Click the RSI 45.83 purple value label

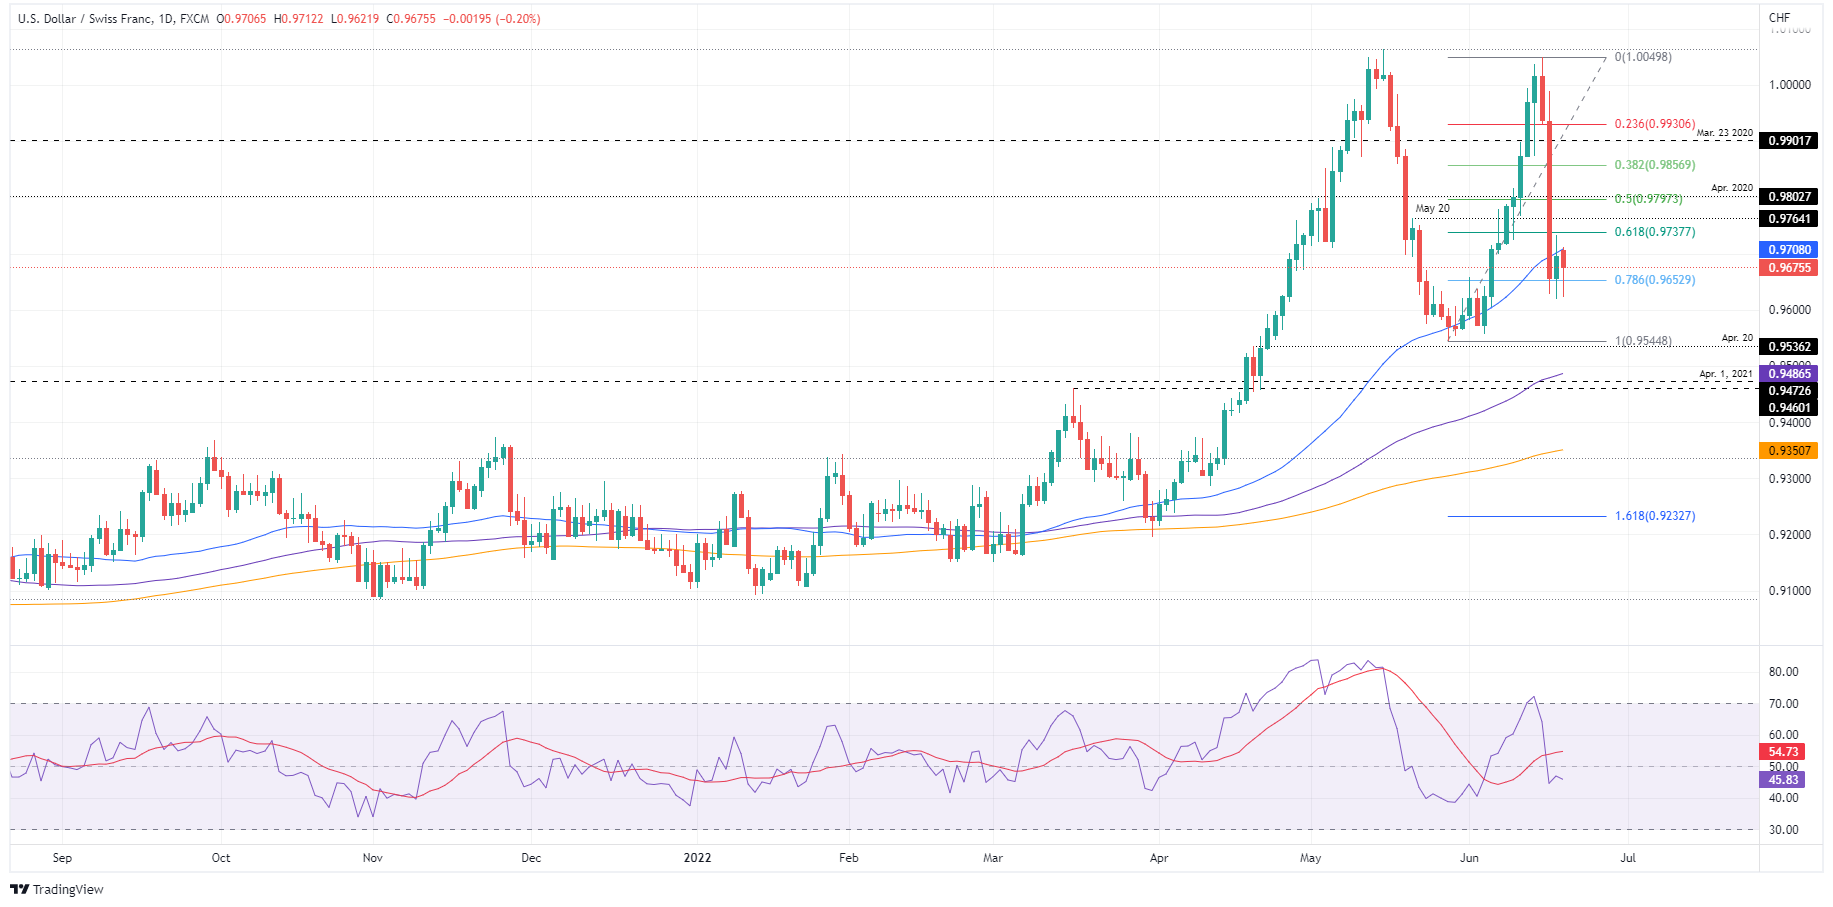pos(1782,780)
